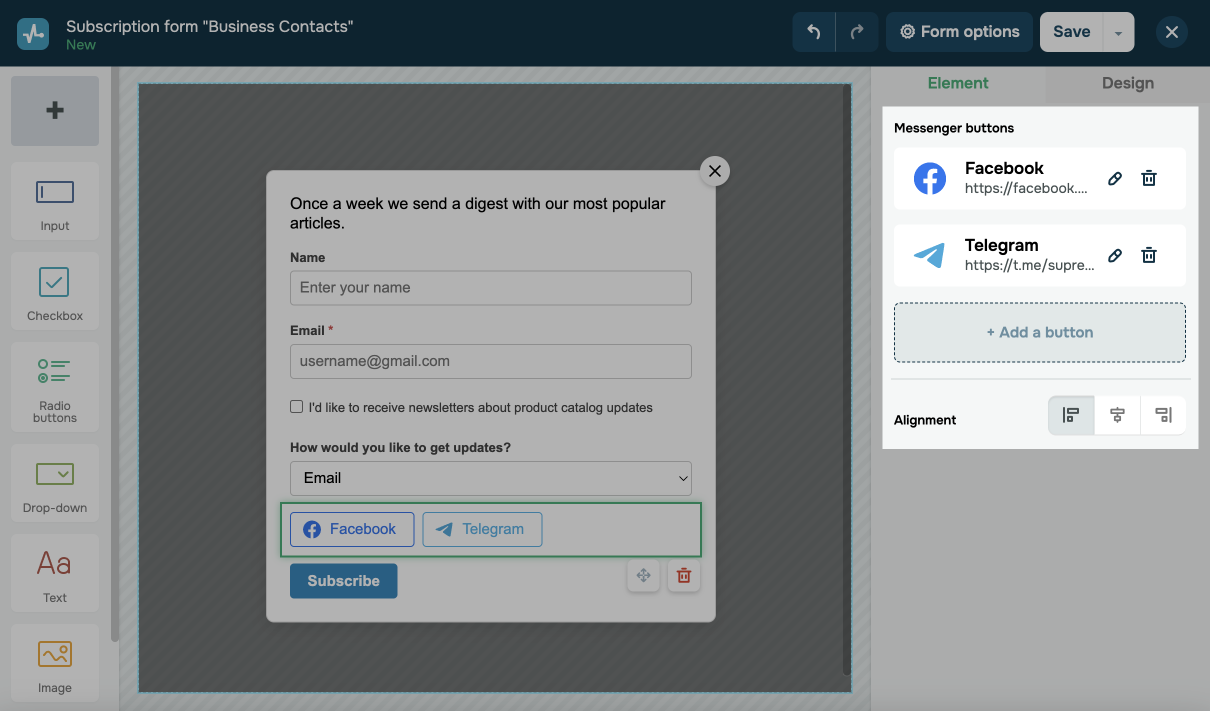Switch to the Element tab
This screenshot has height=711, width=1210.
(957, 84)
